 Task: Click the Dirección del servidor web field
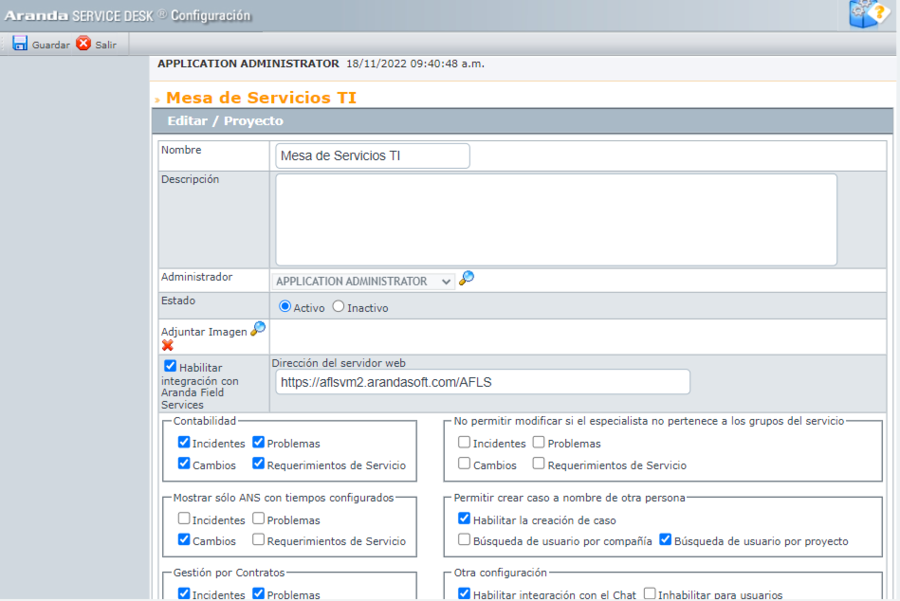click(x=483, y=382)
